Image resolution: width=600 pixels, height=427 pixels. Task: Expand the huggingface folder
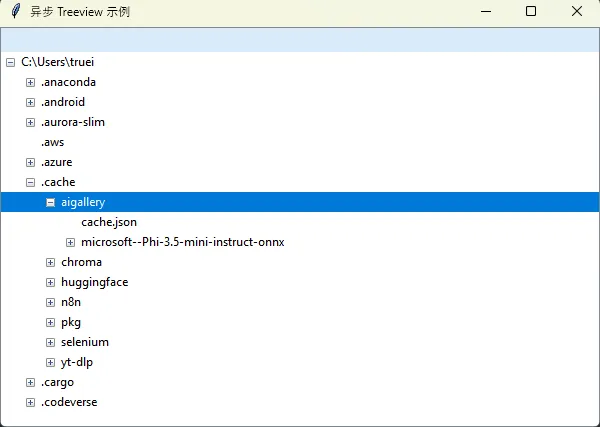coord(50,282)
